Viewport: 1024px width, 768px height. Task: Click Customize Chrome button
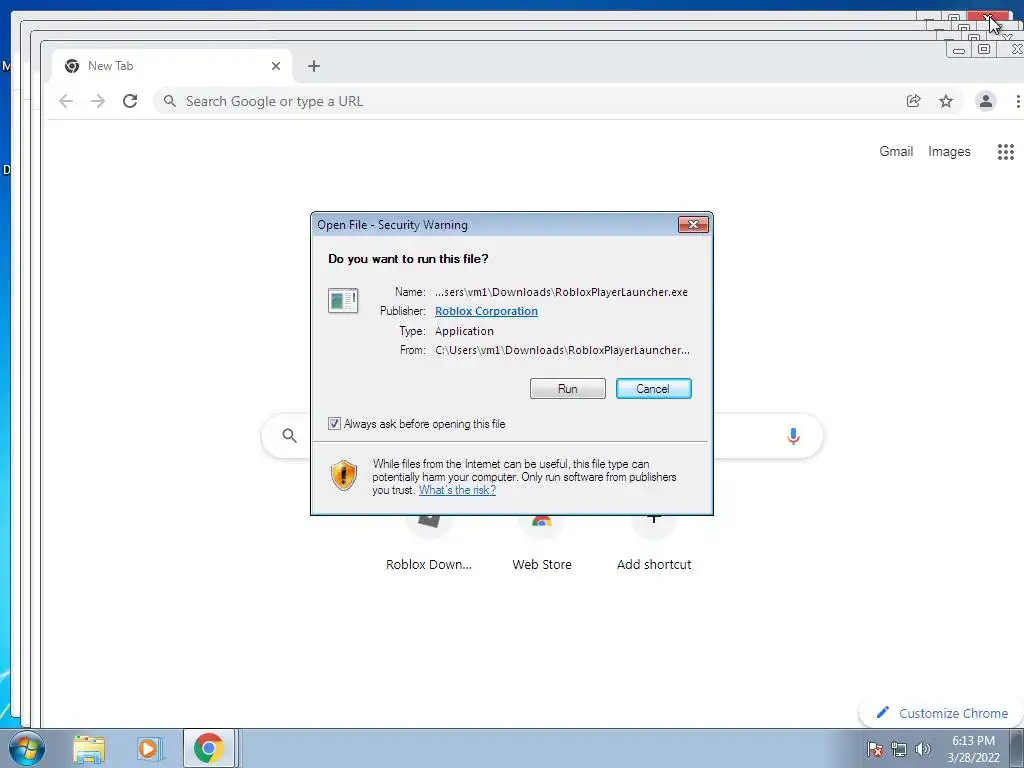[x=942, y=713]
